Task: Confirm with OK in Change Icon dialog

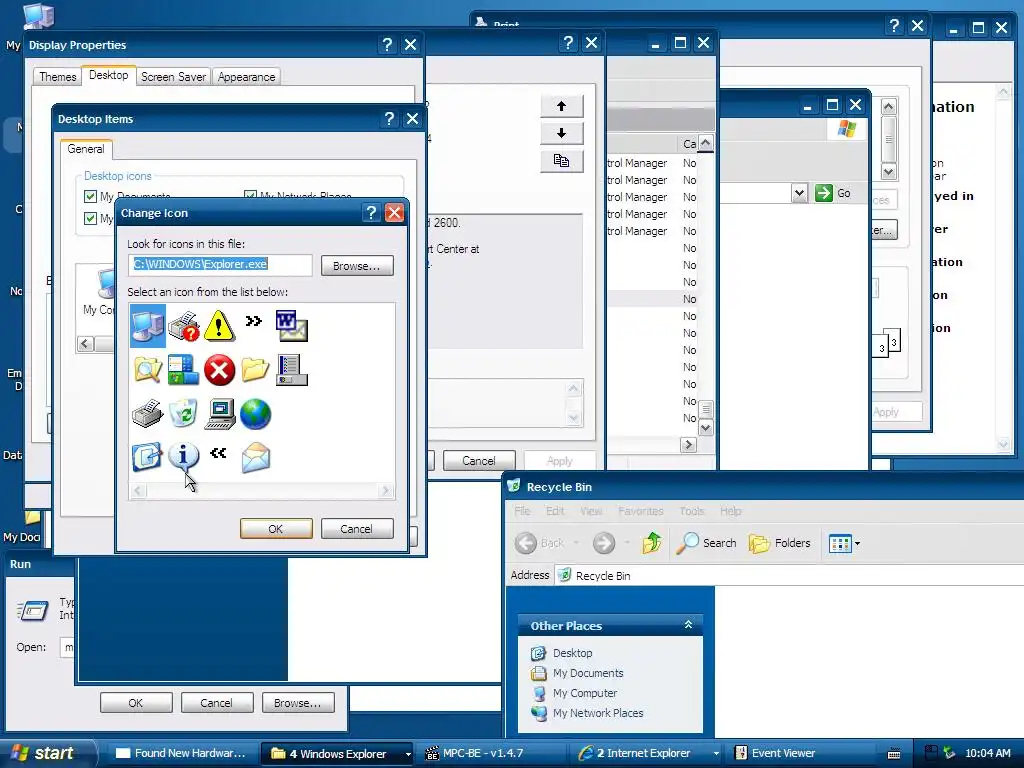Action: click(x=276, y=528)
